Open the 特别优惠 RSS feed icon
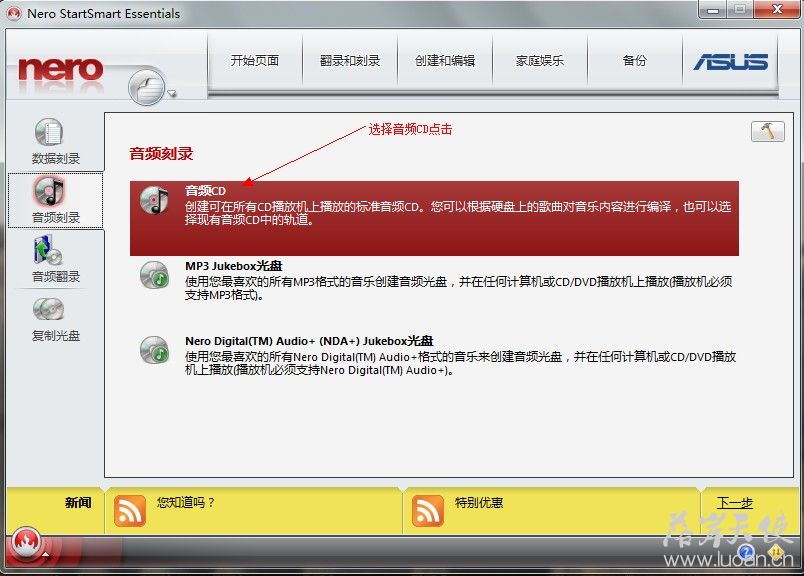Viewport: 804px width, 576px height. (427, 511)
